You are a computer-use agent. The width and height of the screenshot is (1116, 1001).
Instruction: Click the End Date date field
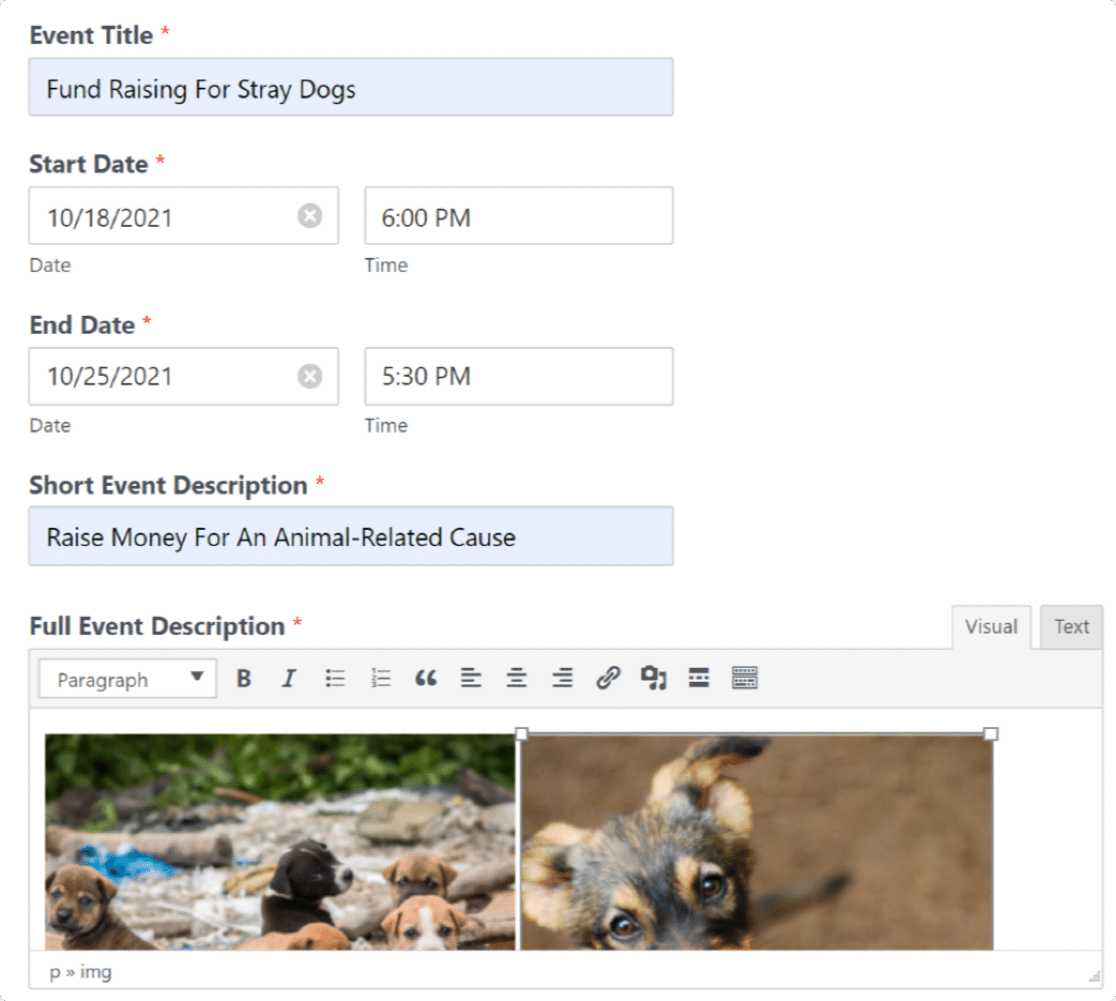(x=184, y=377)
